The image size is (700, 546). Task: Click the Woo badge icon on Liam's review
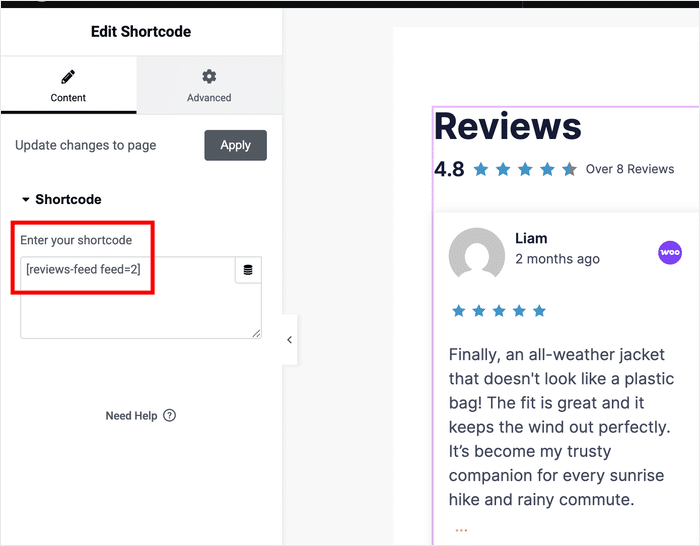point(670,253)
